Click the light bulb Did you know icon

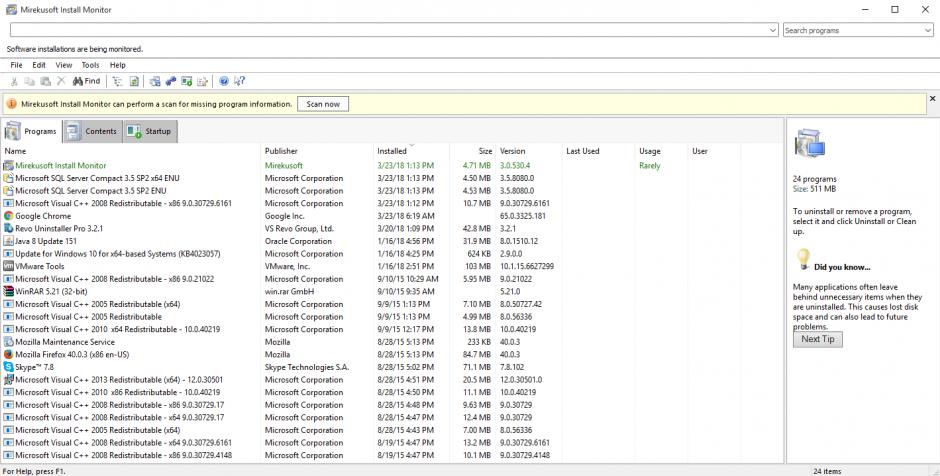(803, 259)
